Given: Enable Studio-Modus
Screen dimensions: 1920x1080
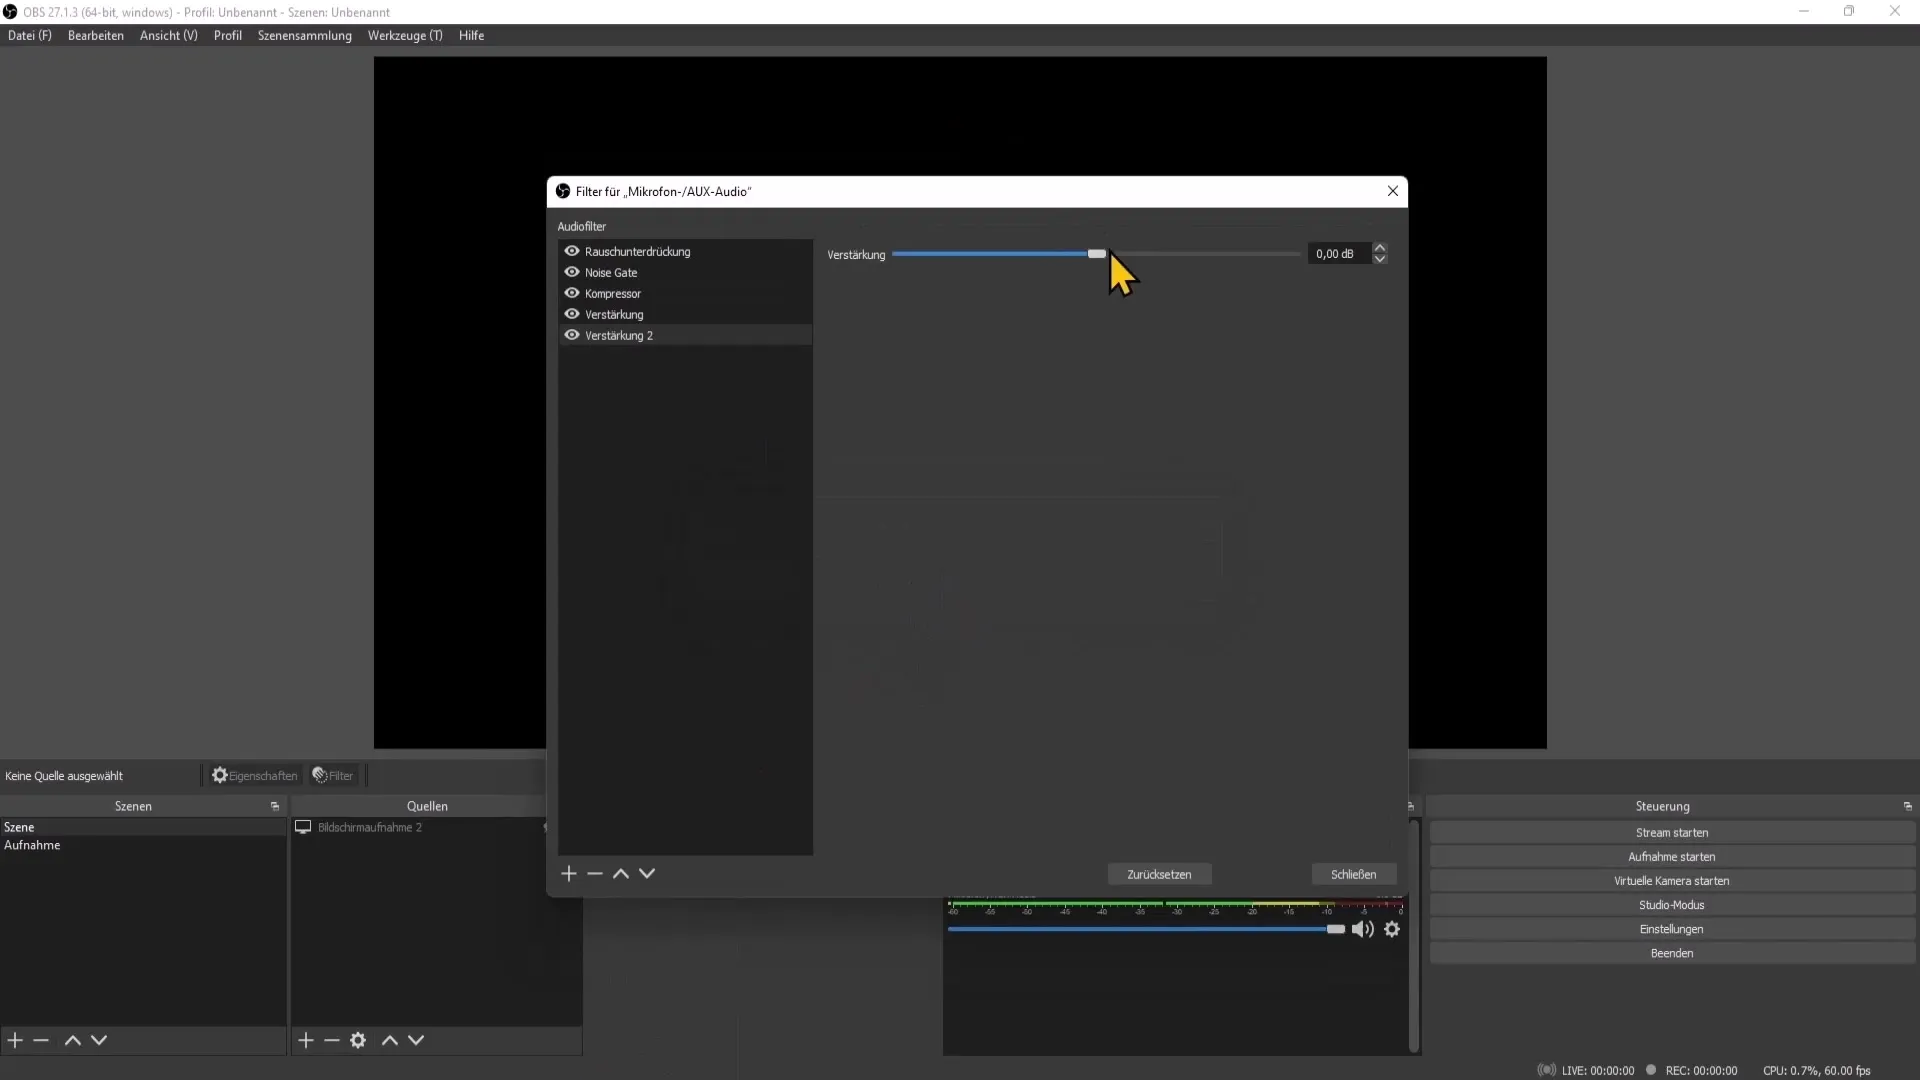Looking at the screenshot, I should pyautogui.click(x=1672, y=905).
